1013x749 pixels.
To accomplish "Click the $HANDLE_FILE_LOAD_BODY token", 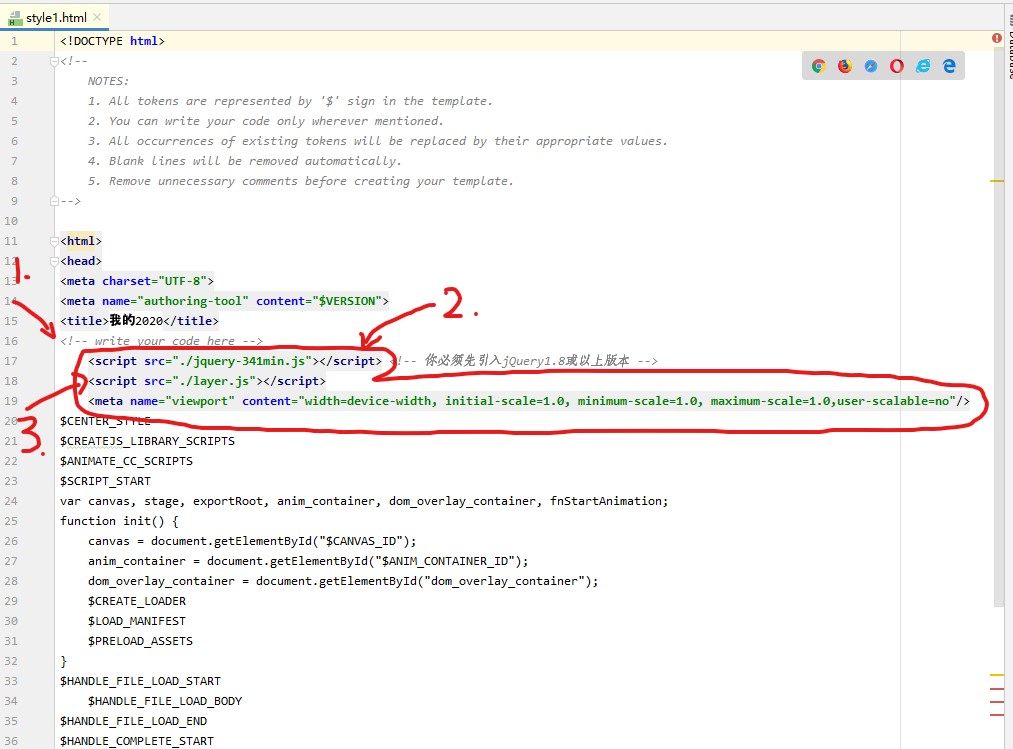I will pos(165,702).
